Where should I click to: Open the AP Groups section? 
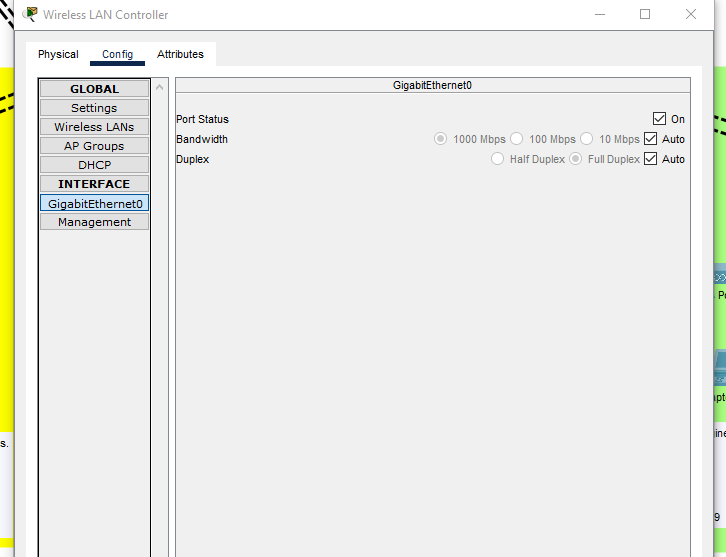94,146
